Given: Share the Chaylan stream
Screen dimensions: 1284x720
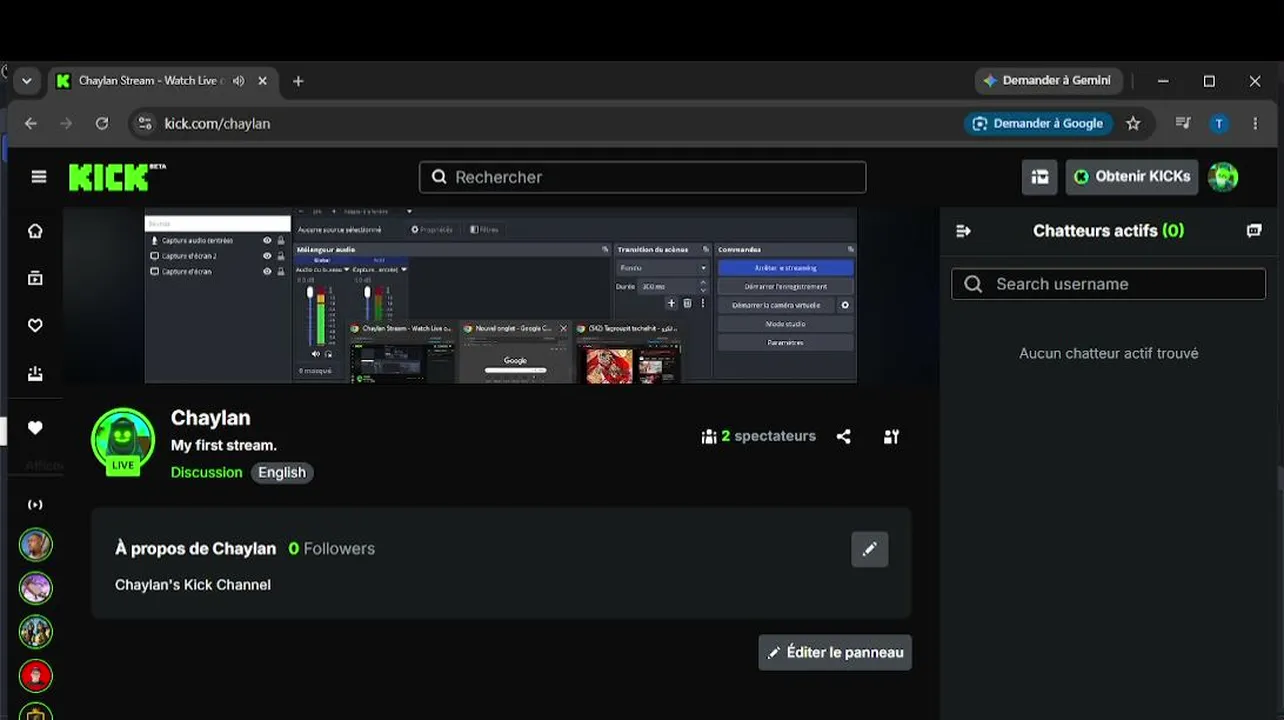Looking at the screenshot, I should click(844, 436).
